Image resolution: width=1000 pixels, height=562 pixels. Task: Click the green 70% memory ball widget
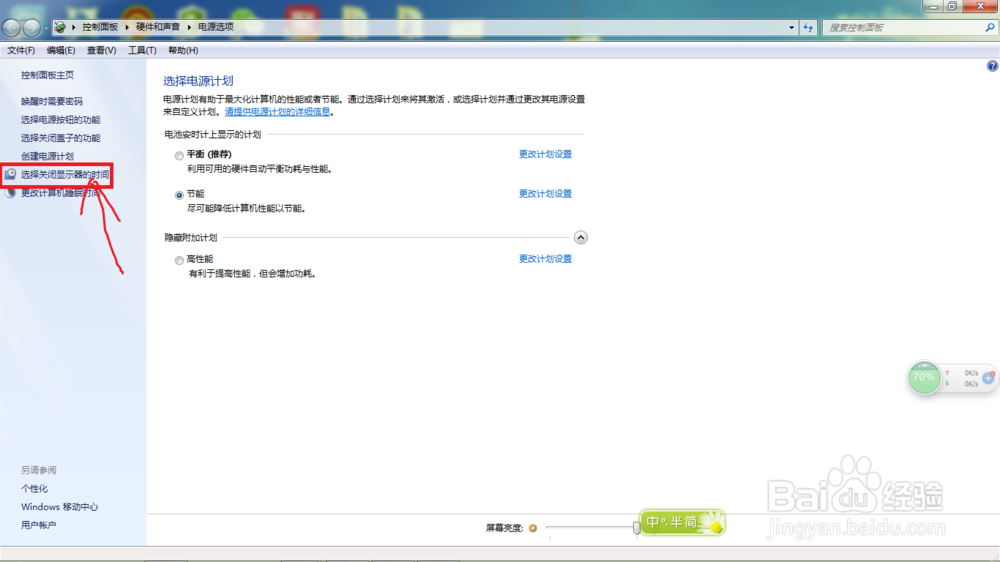(923, 378)
